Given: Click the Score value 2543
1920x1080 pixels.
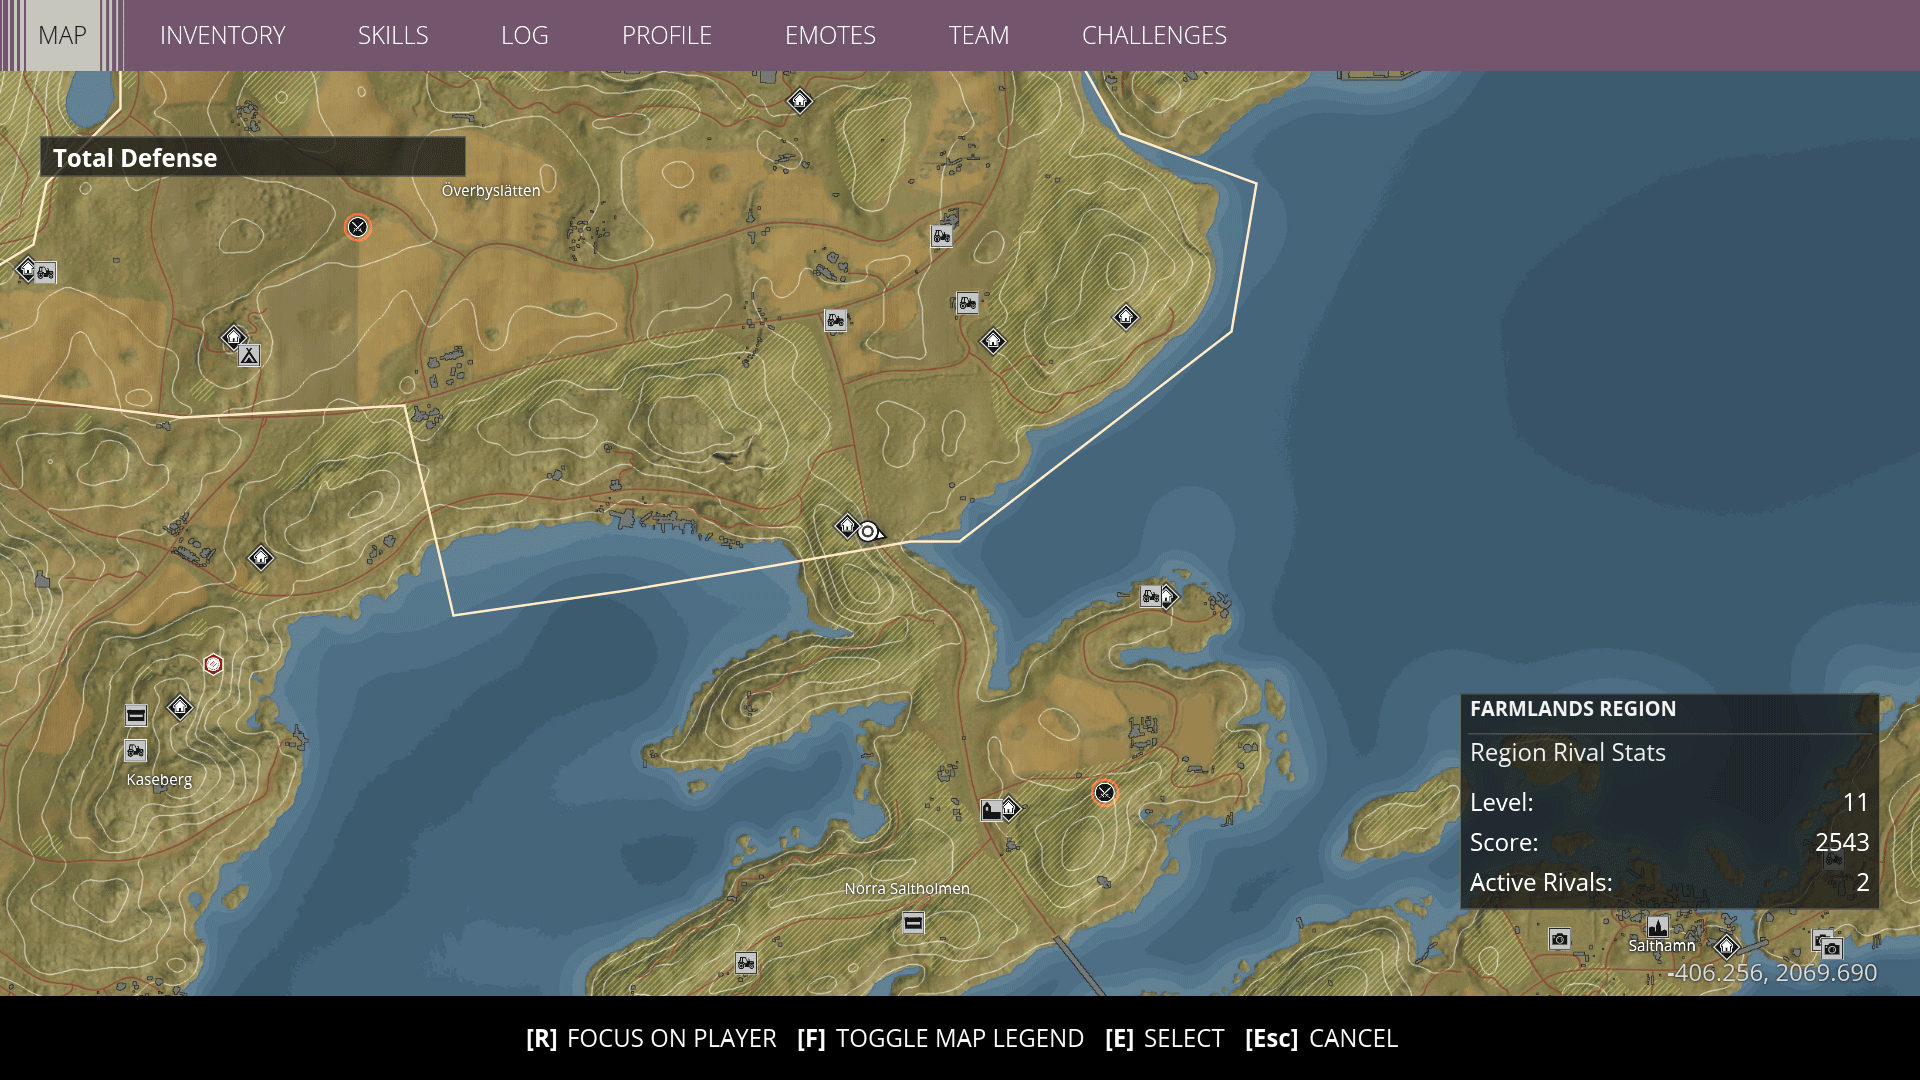Looking at the screenshot, I should (1842, 842).
